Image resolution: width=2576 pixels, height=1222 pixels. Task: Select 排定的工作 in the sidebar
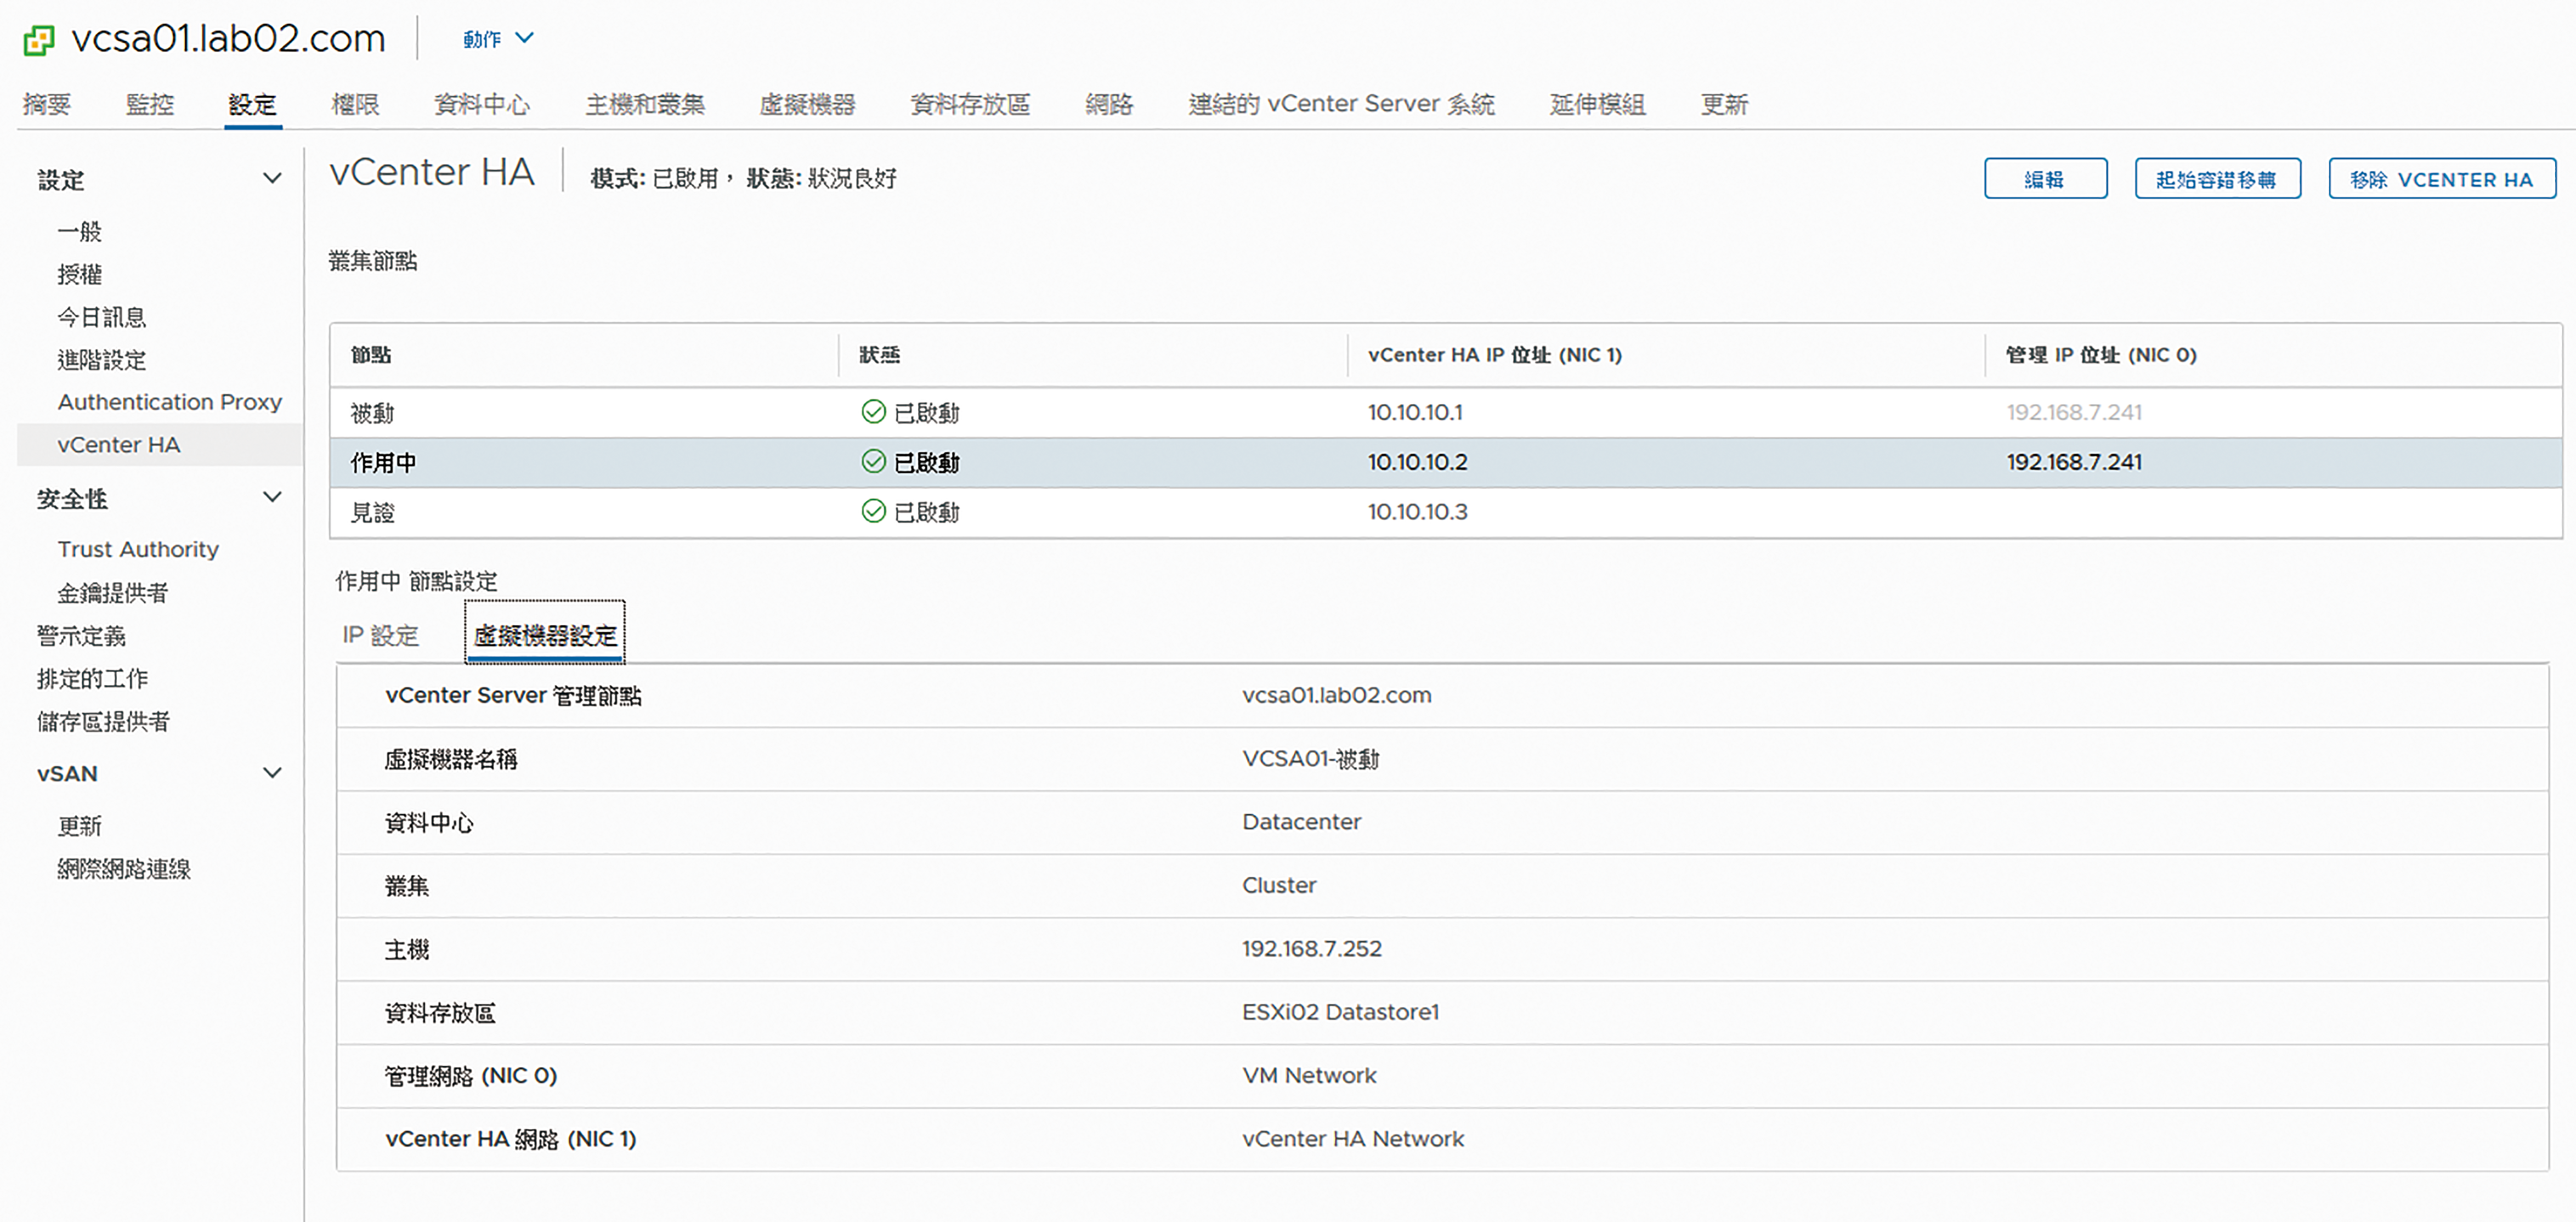[x=92, y=679]
